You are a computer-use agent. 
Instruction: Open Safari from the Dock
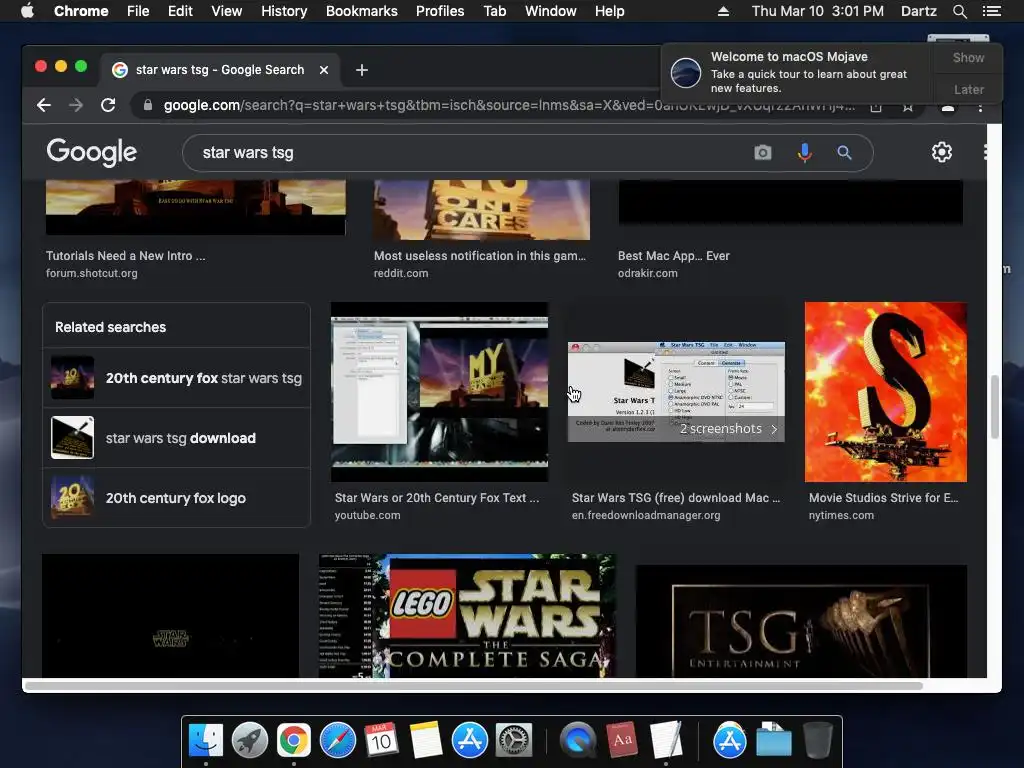pyautogui.click(x=338, y=740)
